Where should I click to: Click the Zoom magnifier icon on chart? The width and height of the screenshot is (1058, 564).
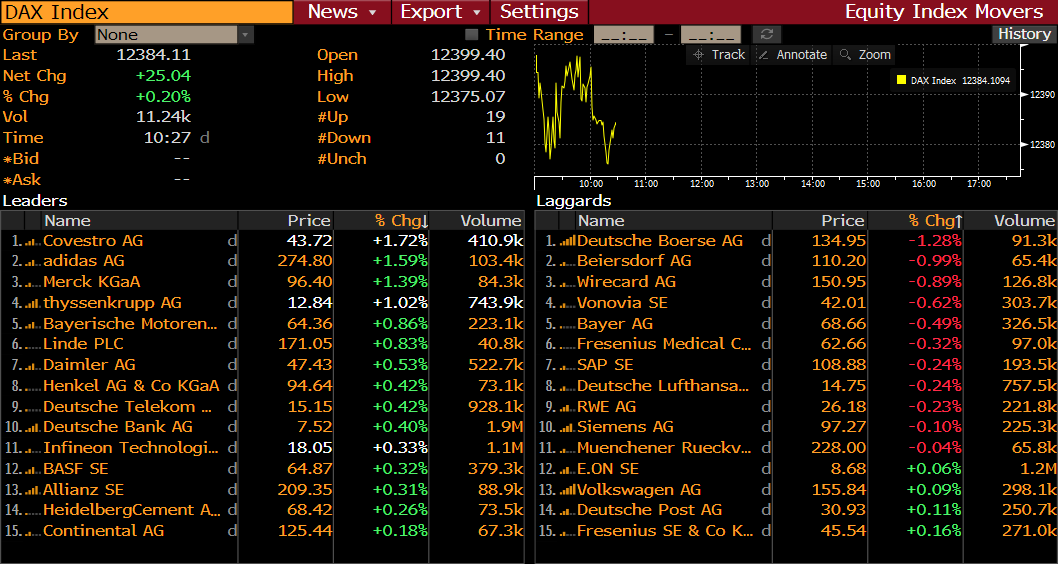click(845, 55)
